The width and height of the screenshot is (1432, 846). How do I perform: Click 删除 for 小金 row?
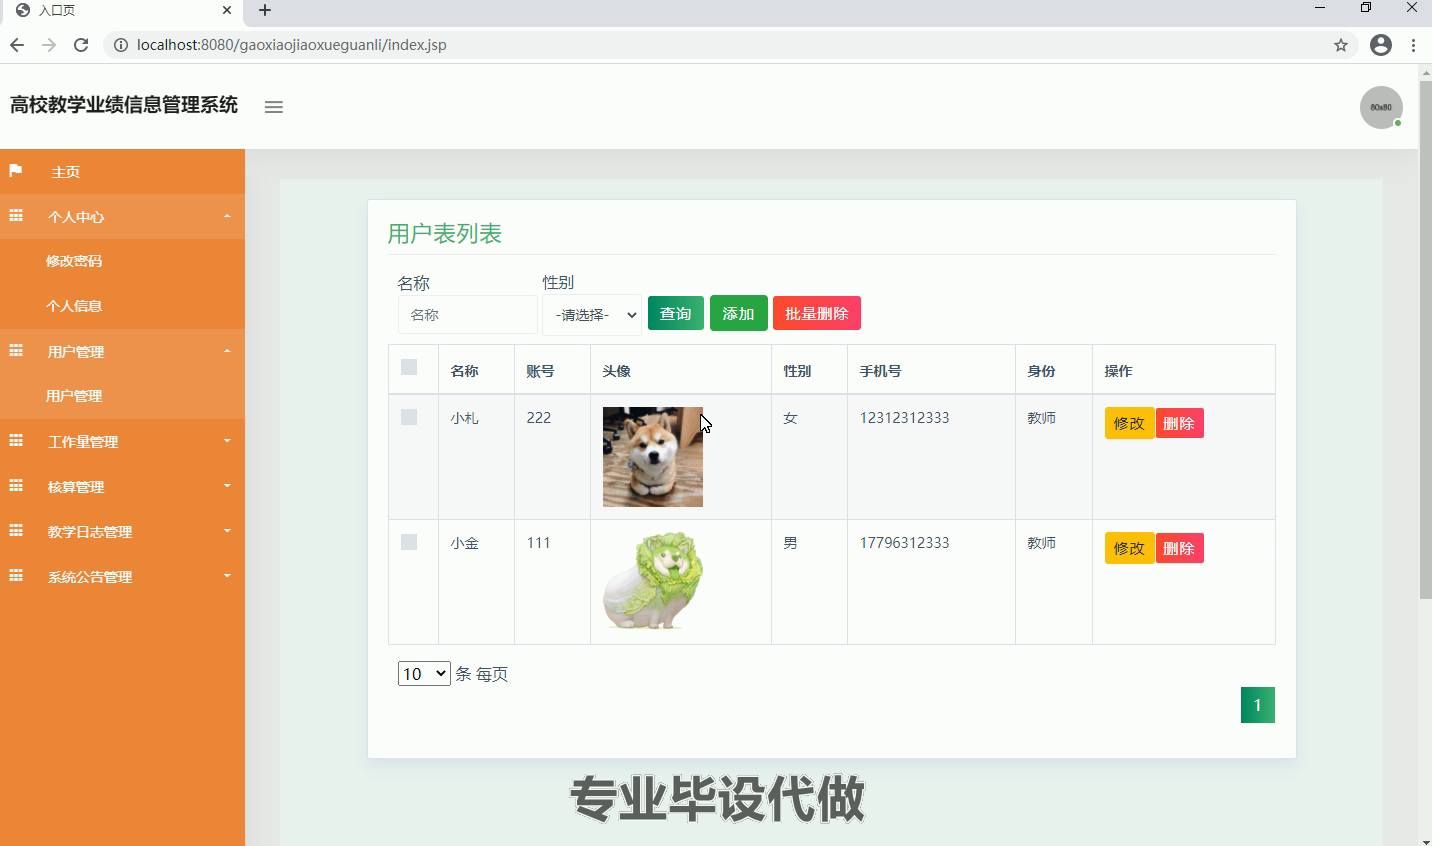tap(1179, 548)
